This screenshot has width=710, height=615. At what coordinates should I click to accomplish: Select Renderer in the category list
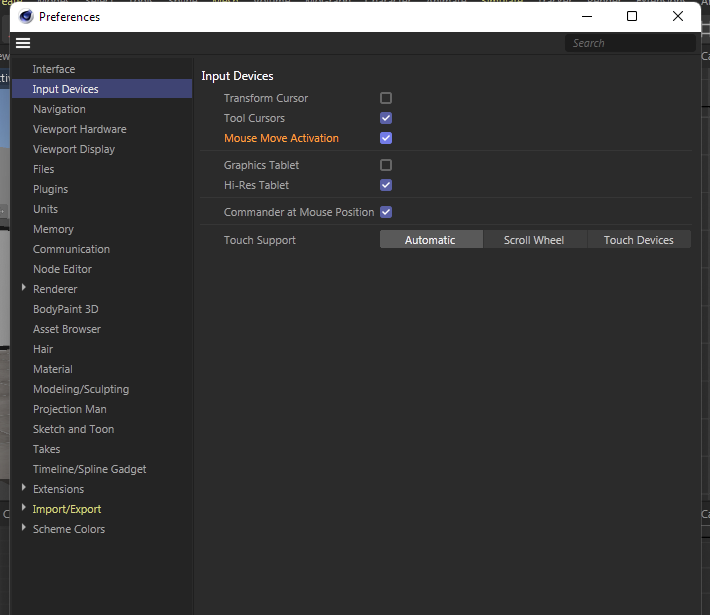(x=55, y=289)
